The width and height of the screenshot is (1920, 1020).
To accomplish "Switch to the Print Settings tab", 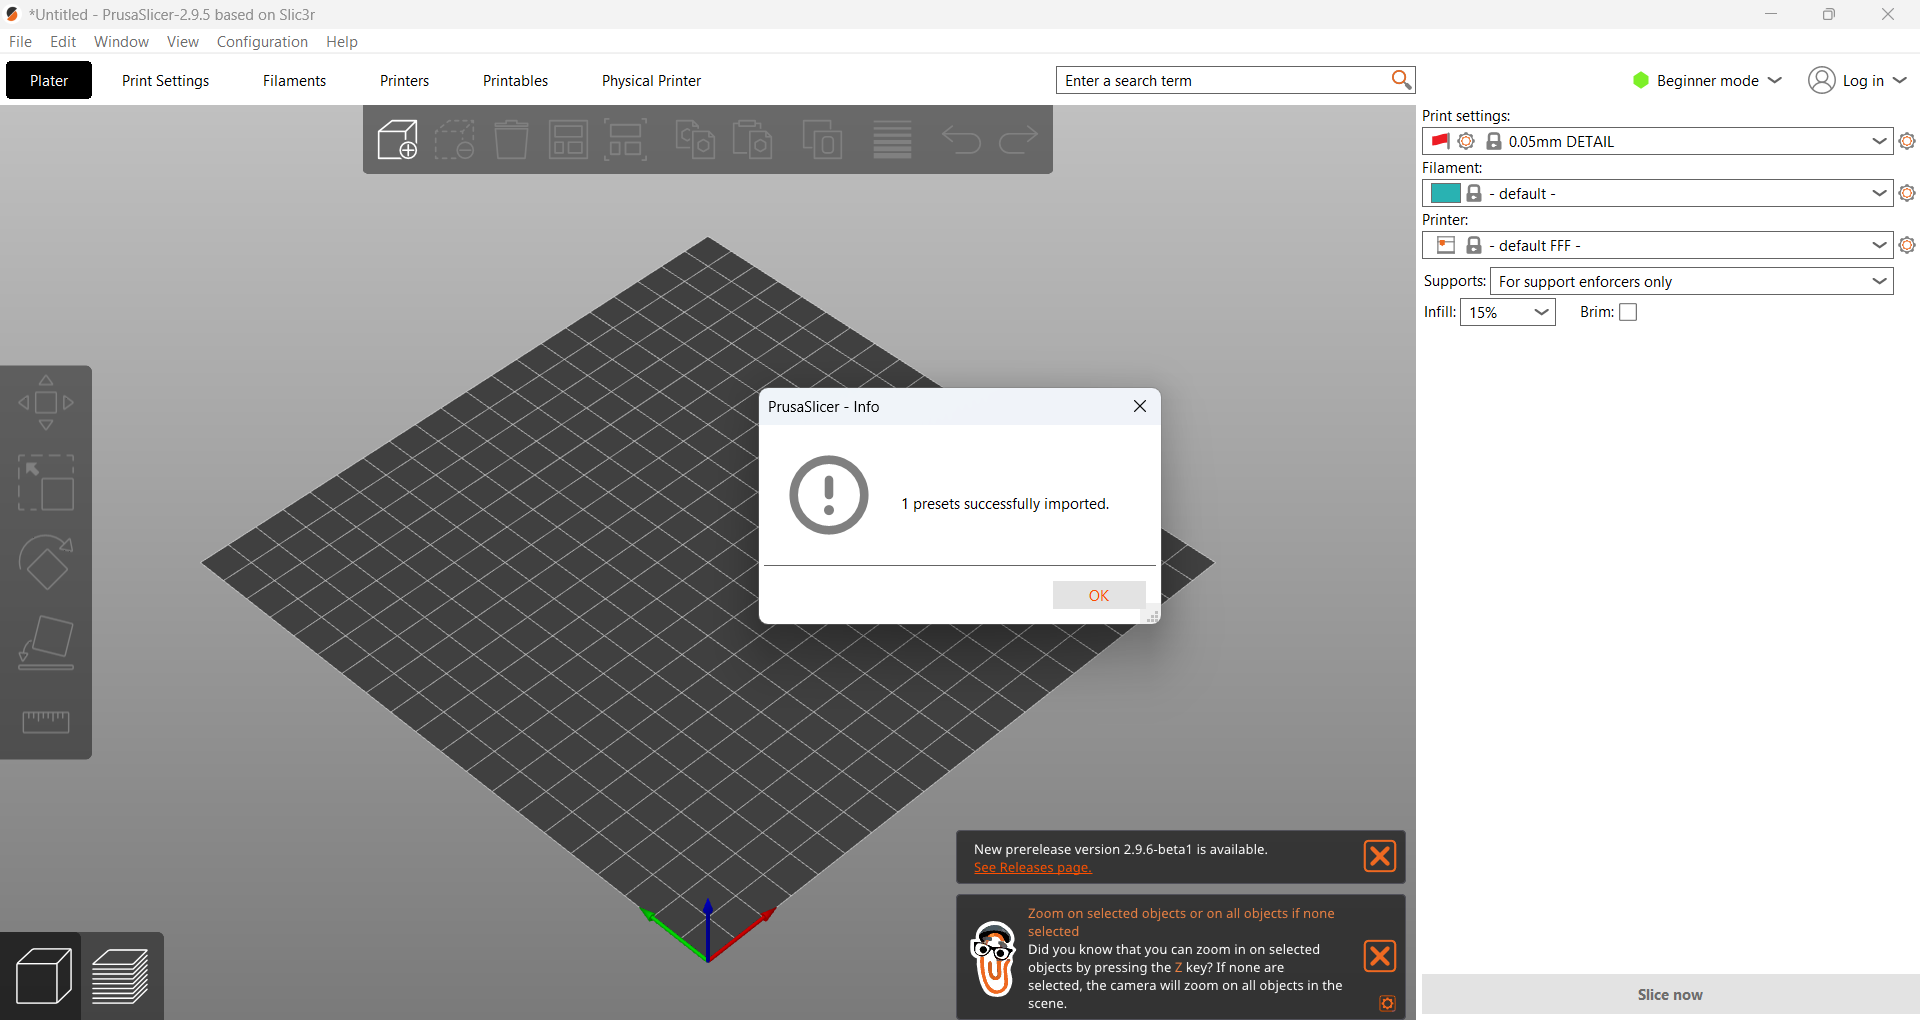I will (x=166, y=80).
